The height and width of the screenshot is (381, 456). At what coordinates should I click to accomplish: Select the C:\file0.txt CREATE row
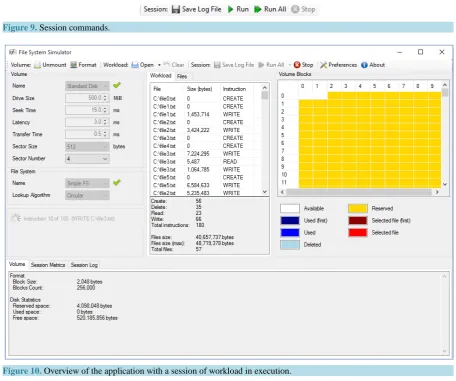[x=206, y=99]
